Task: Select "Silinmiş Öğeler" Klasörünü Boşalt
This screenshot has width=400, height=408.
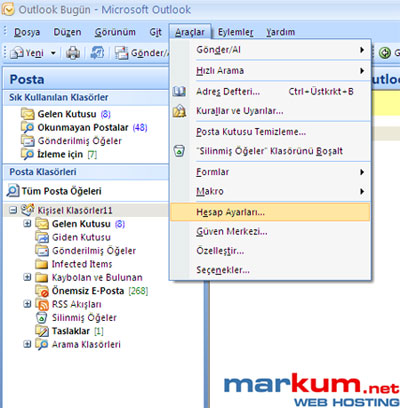Action: coord(270,151)
